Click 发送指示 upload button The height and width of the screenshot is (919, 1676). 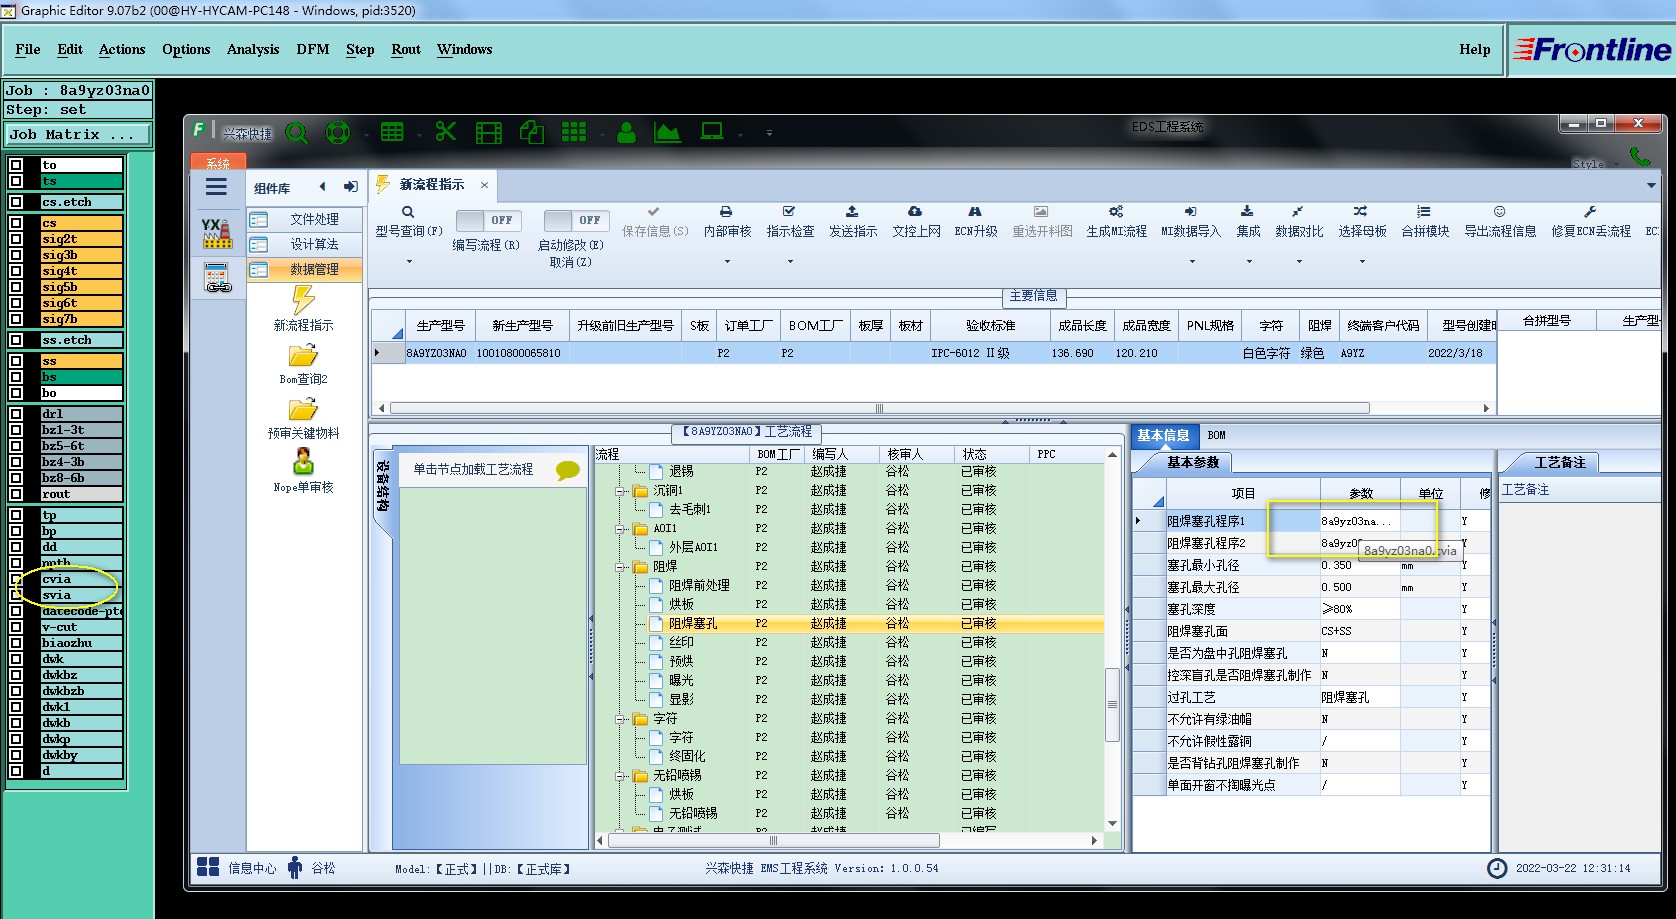pyautogui.click(x=852, y=222)
